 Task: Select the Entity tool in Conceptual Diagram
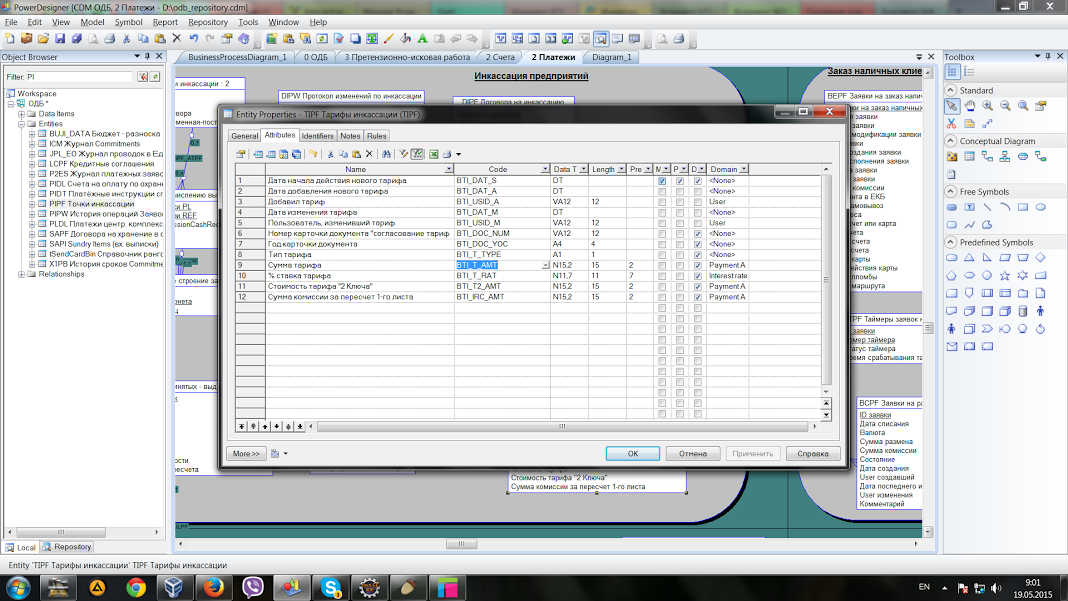point(969,157)
